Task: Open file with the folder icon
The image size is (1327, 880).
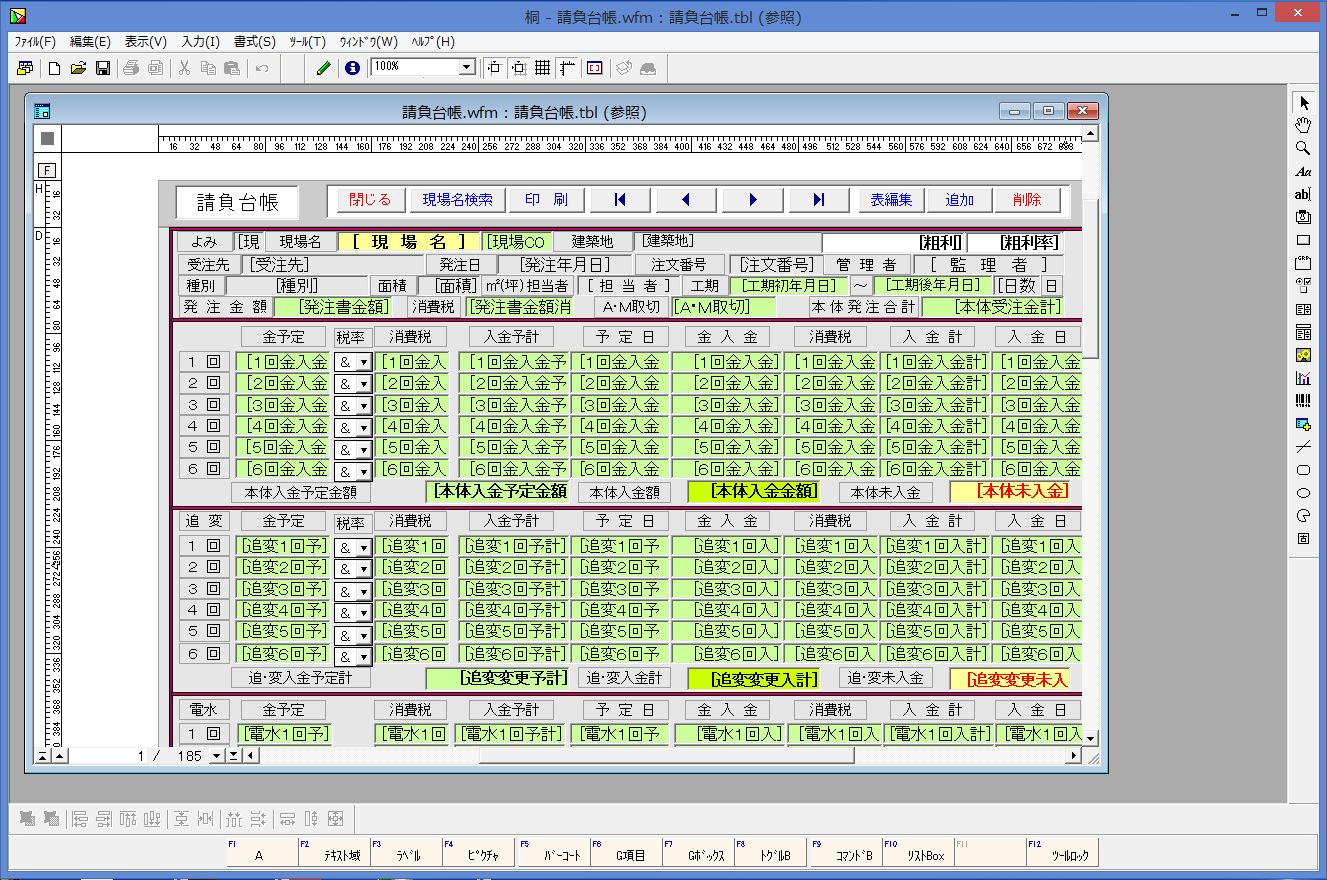Action: pyautogui.click(x=78, y=68)
